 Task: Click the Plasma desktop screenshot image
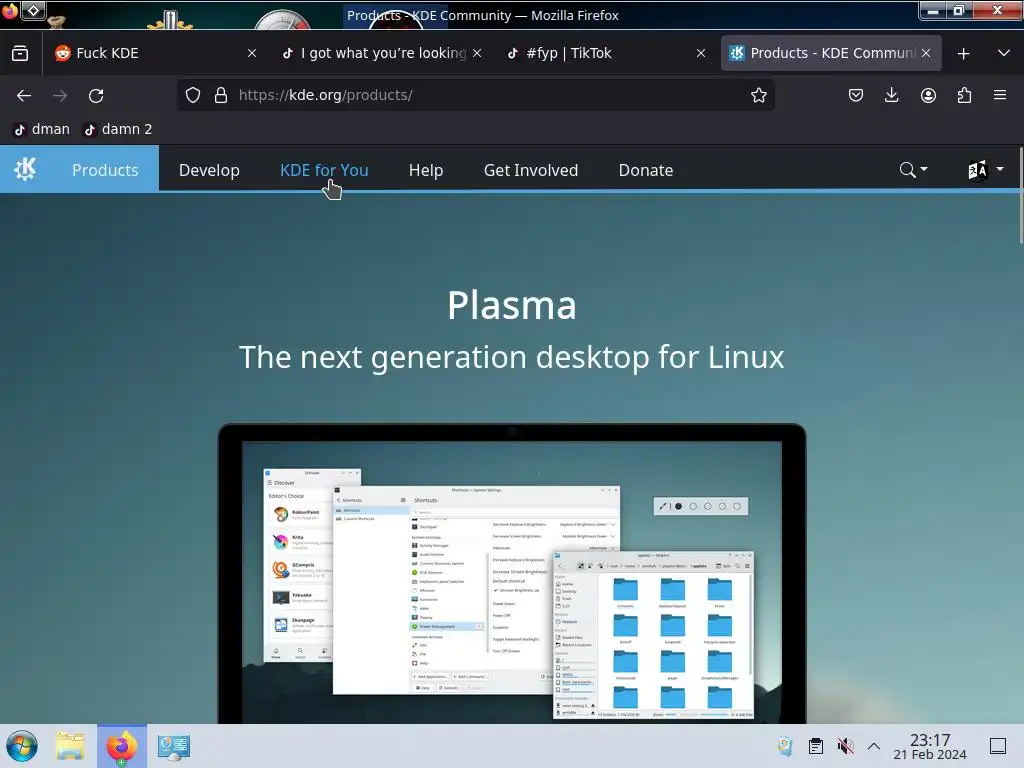click(x=512, y=573)
